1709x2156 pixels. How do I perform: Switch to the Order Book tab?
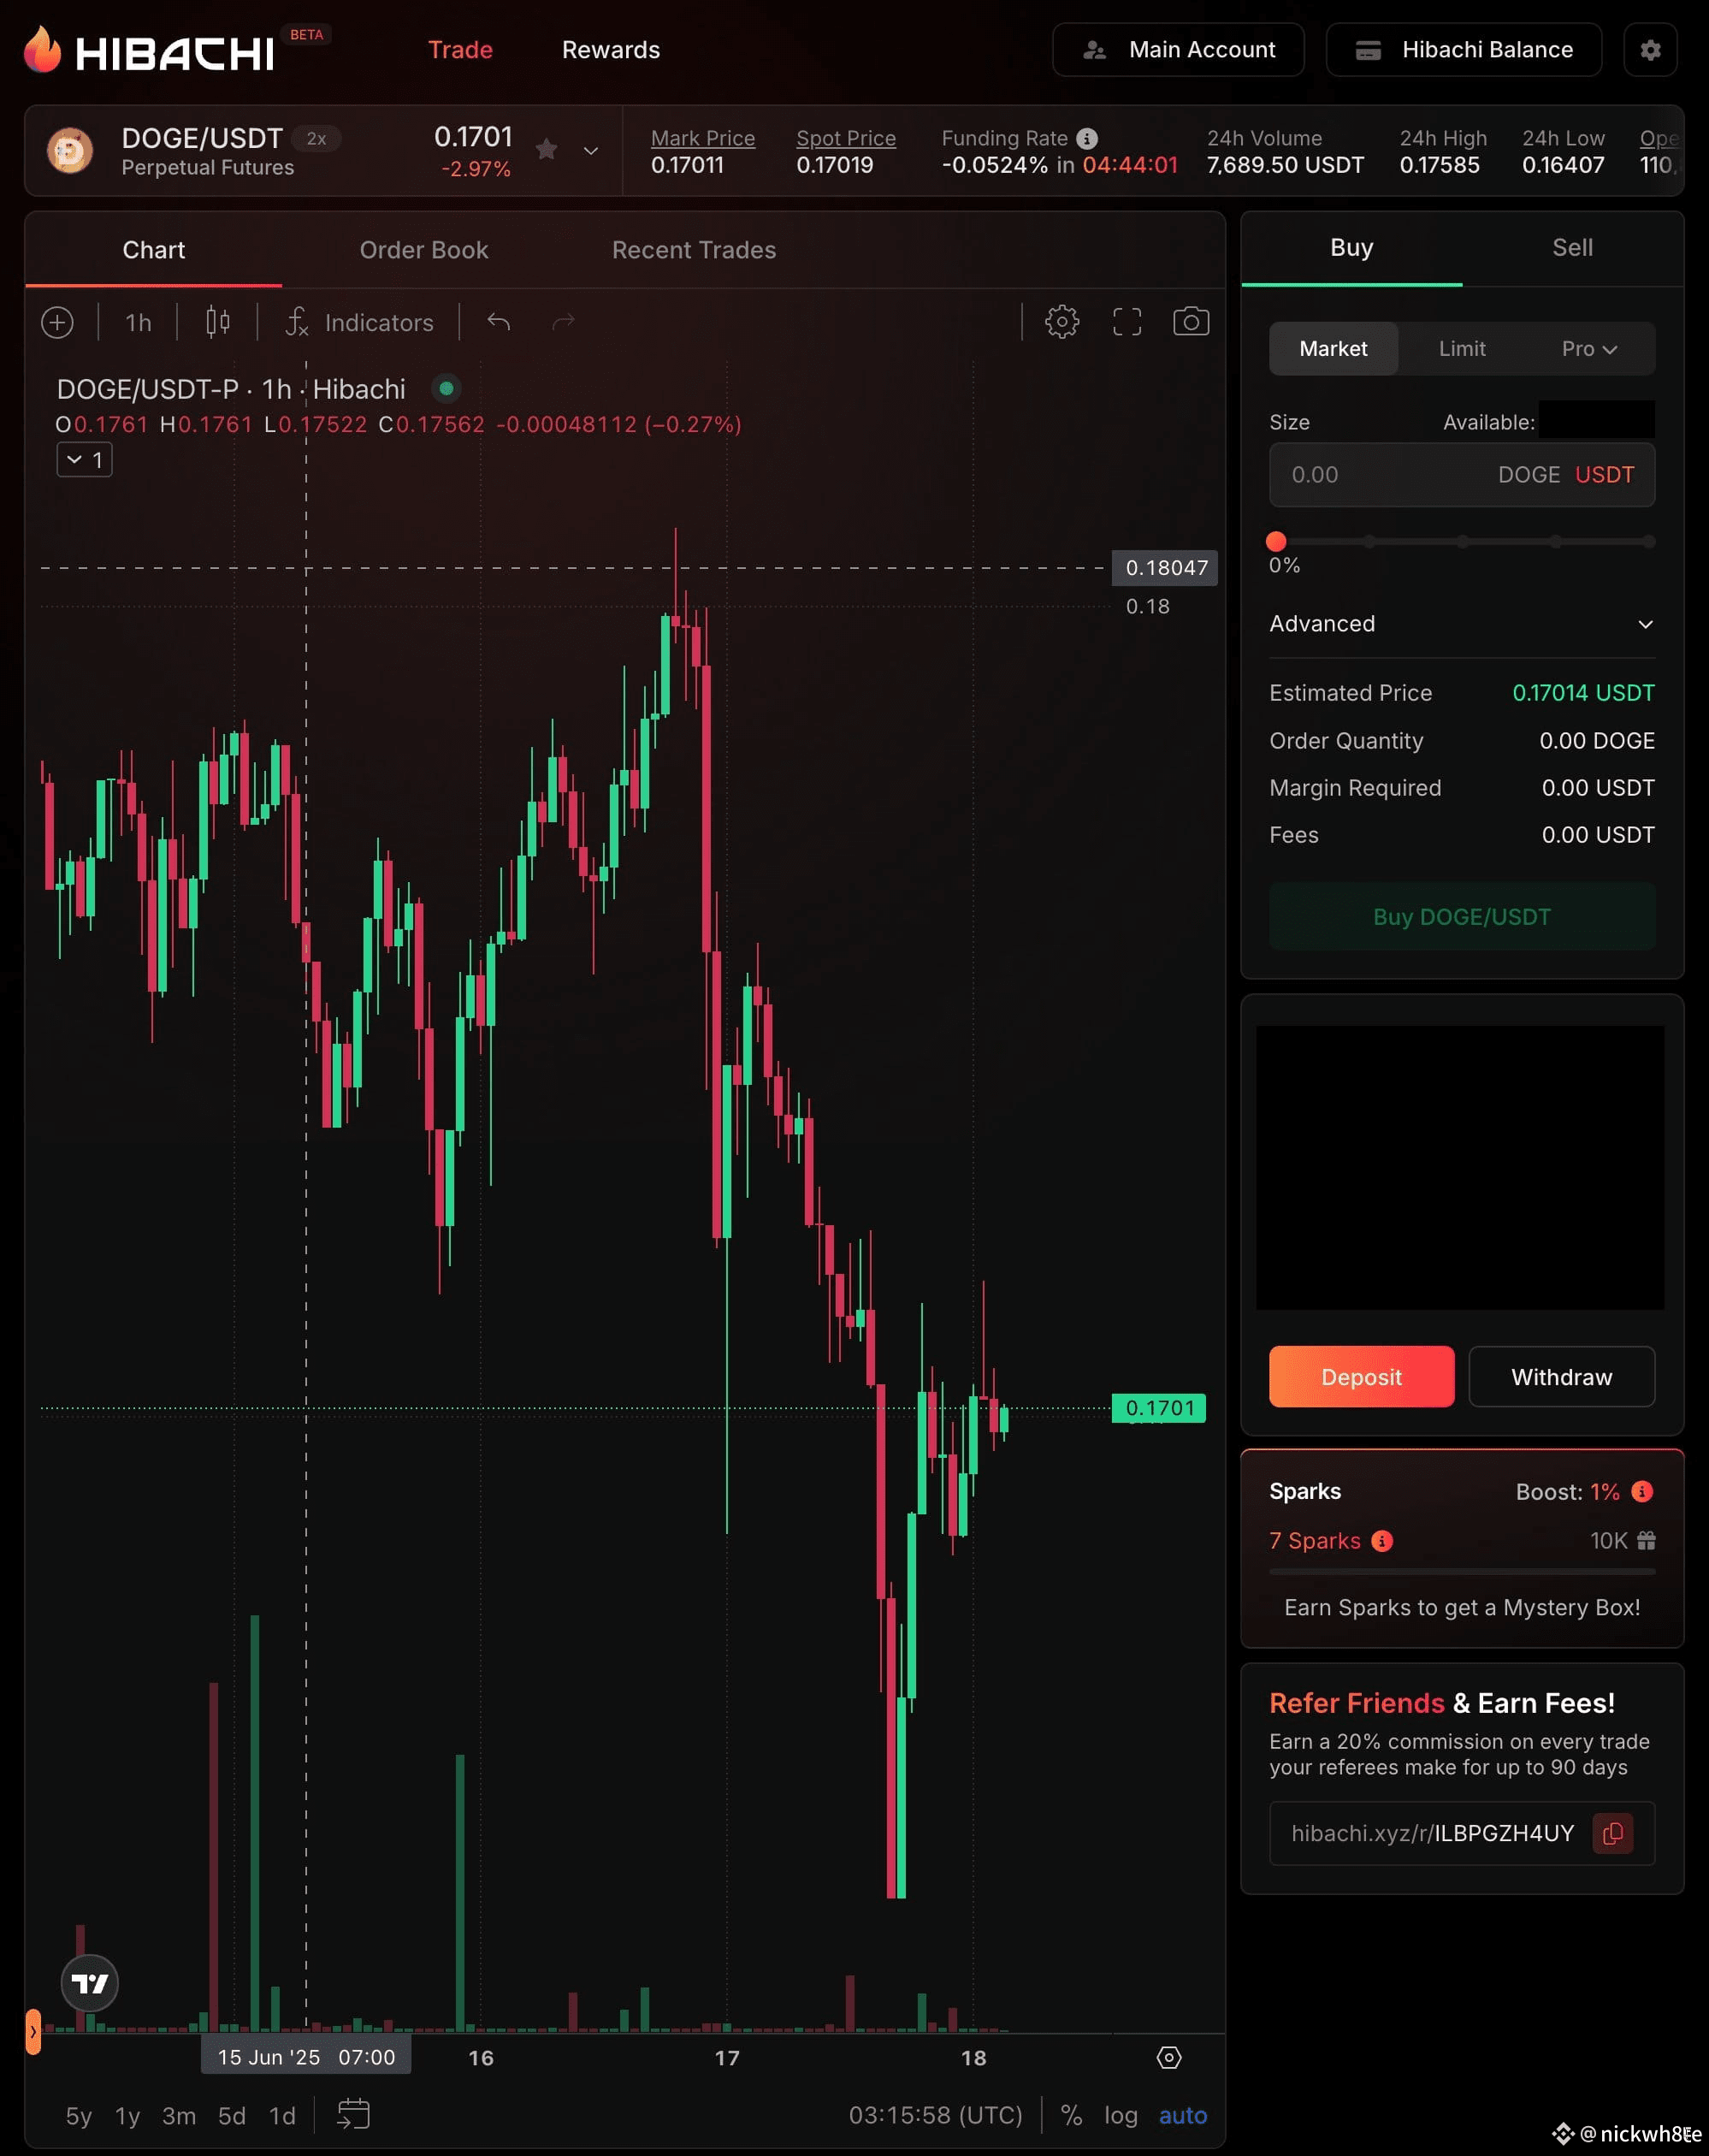tap(424, 250)
